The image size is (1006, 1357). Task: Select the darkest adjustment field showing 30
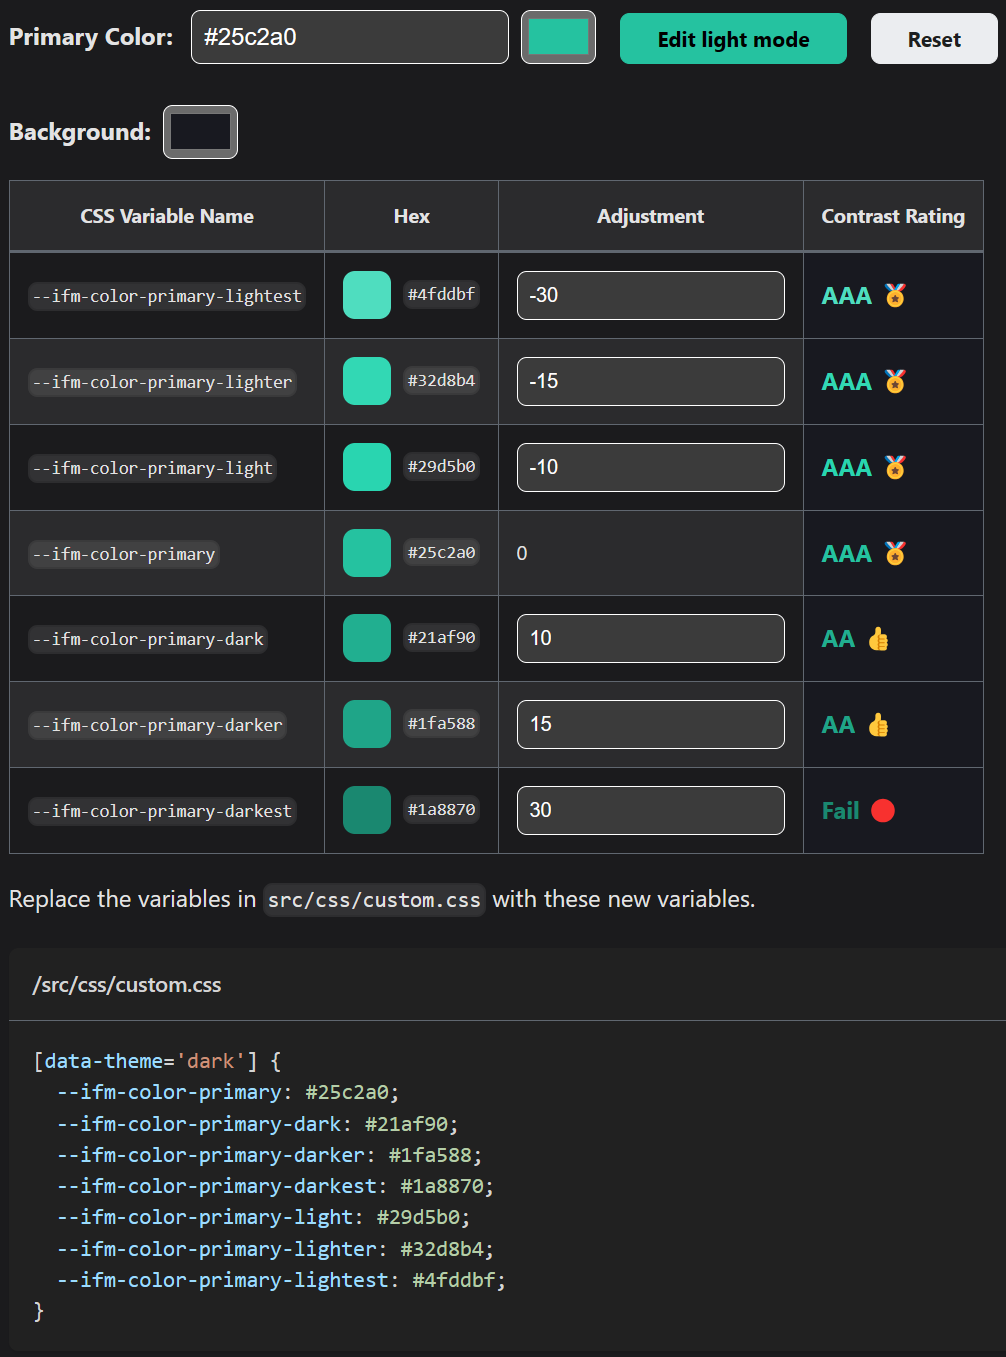coord(650,810)
